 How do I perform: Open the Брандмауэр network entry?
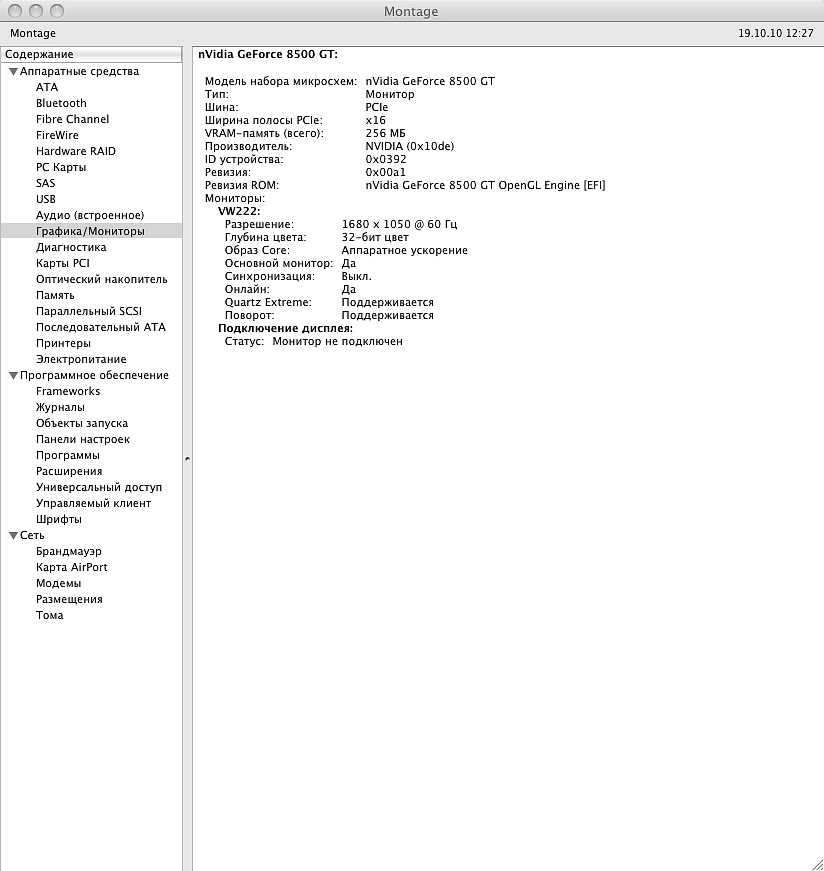point(69,552)
